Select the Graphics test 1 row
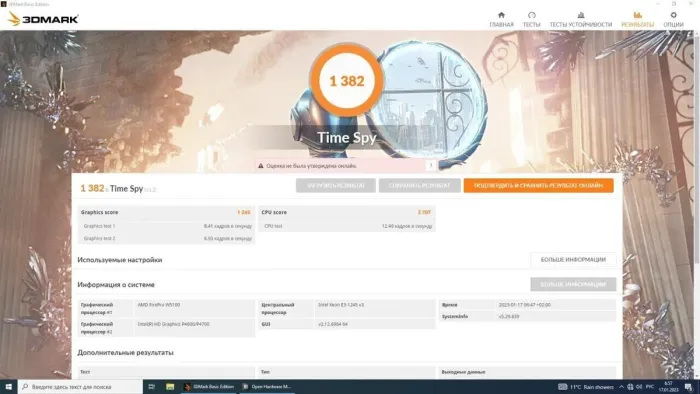The width and height of the screenshot is (700, 394). (x=166, y=226)
